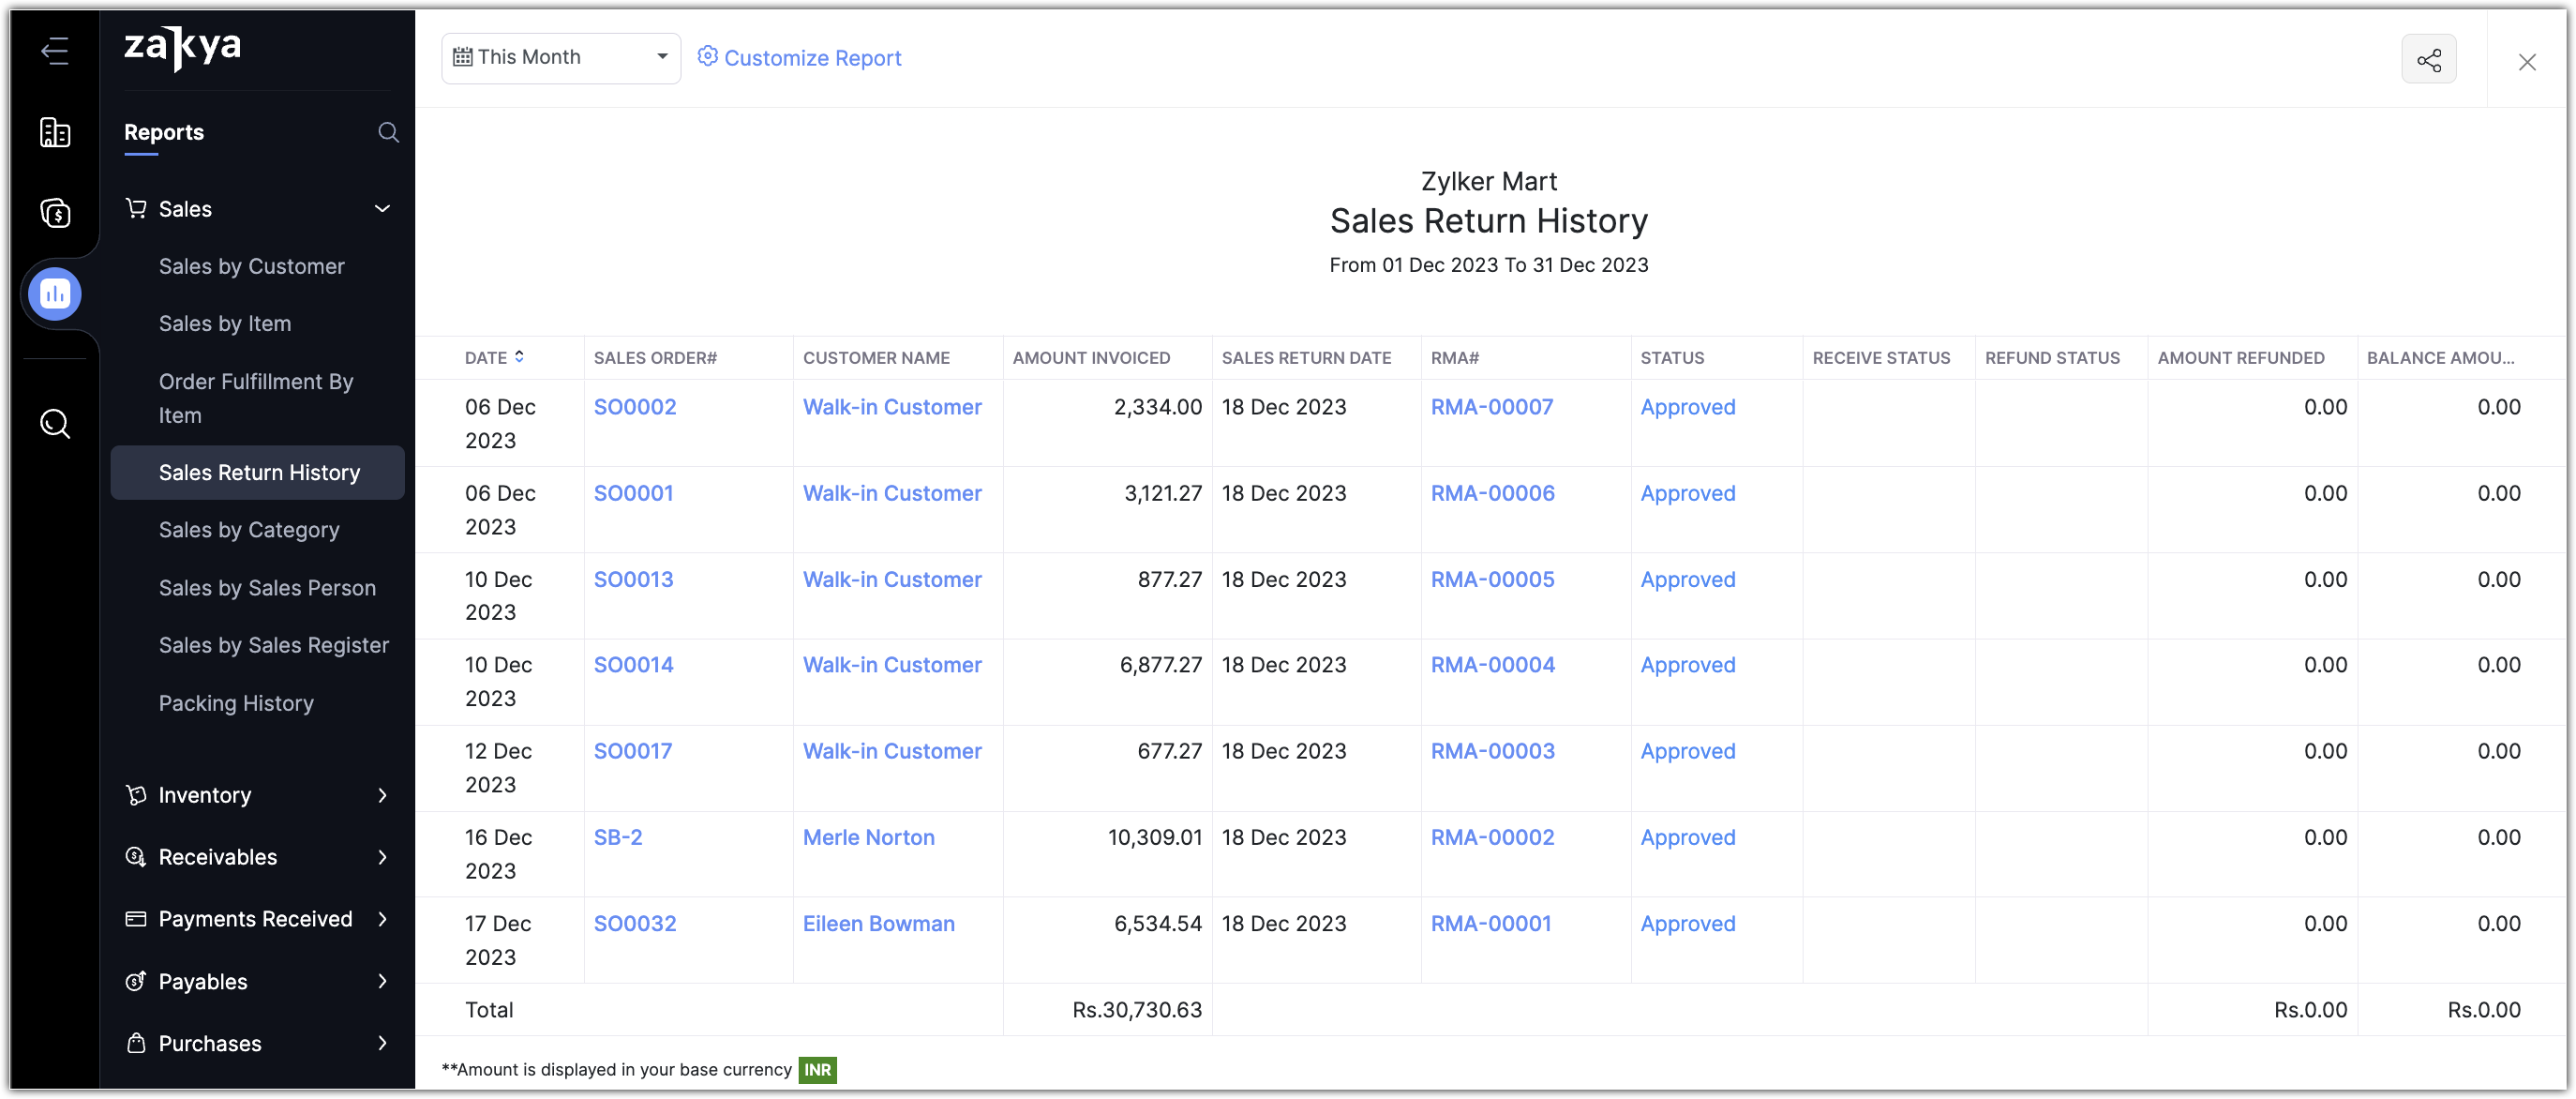This screenshot has width=2576, height=1099.
Task: Select Sales Return History report
Action: click(258, 472)
